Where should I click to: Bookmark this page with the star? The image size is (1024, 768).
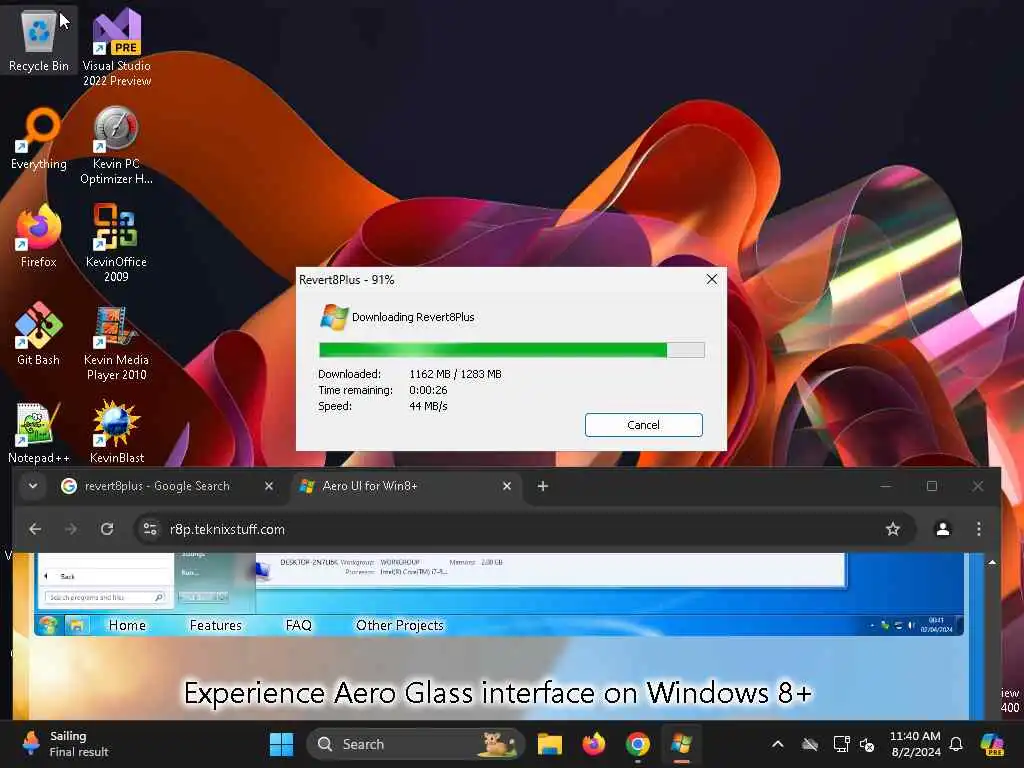[893, 529]
